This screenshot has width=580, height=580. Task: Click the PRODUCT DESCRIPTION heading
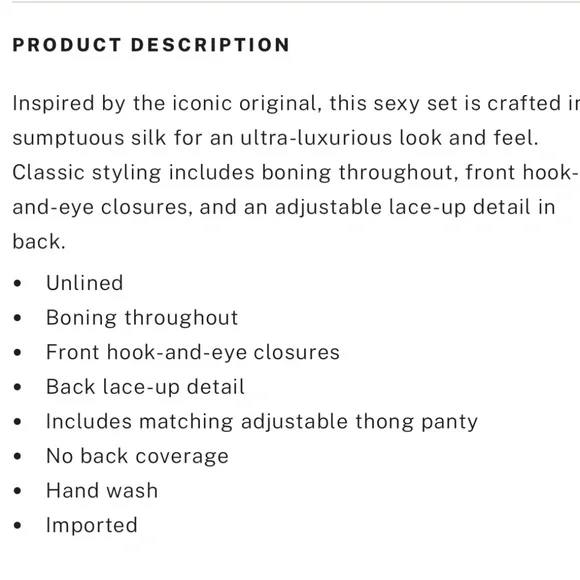point(151,45)
